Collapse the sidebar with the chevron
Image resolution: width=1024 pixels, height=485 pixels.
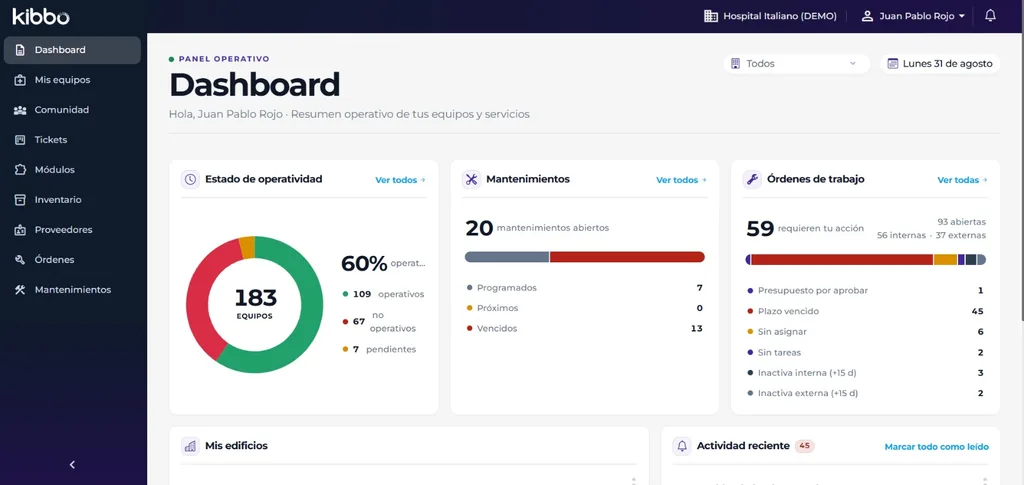coord(72,465)
